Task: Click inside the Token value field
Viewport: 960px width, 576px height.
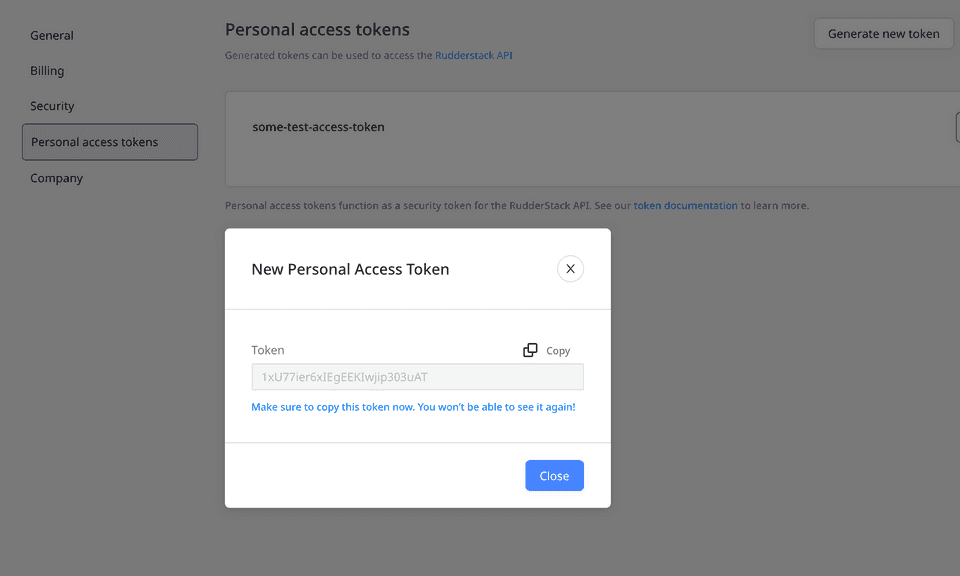Action: pyautogui.click(x=417, y=376)
